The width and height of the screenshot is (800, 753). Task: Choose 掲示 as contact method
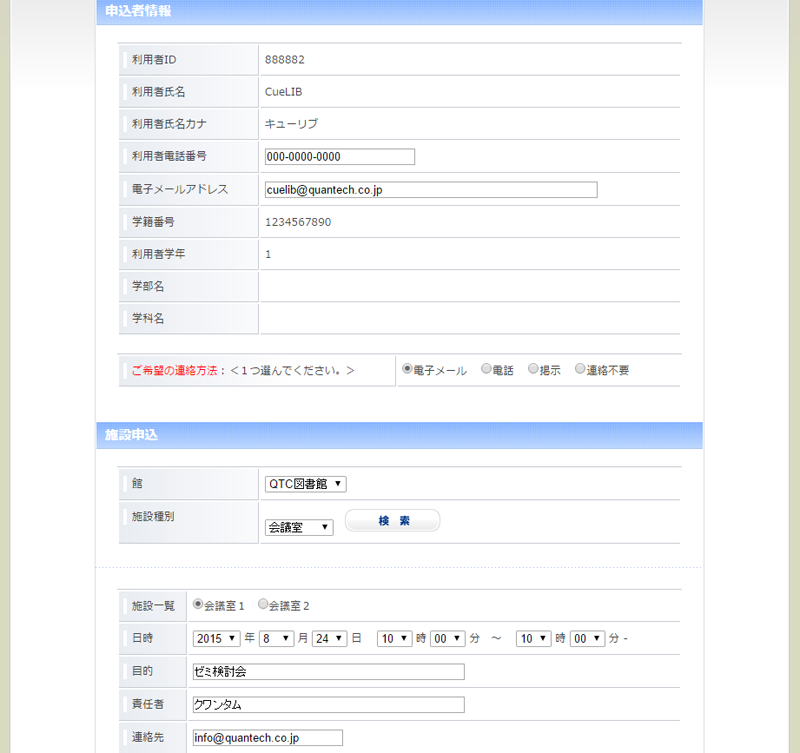coord(533,368)
